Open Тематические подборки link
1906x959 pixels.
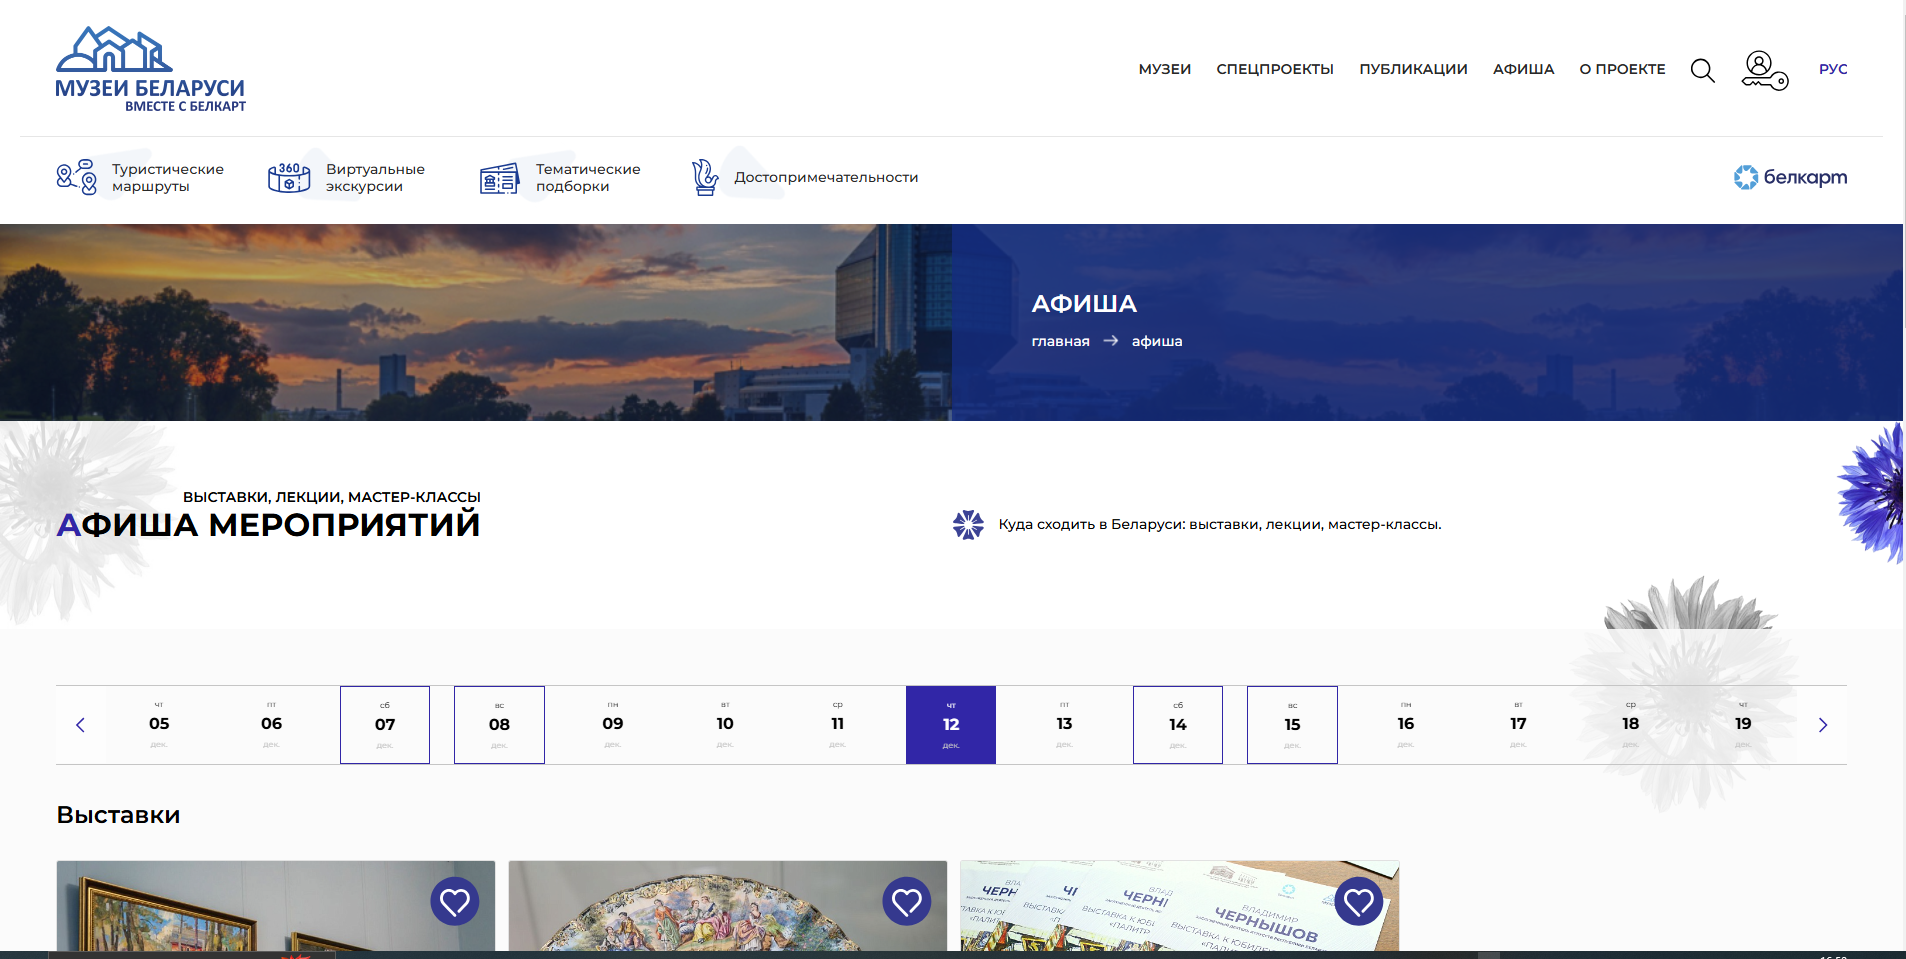pos(588,178)
